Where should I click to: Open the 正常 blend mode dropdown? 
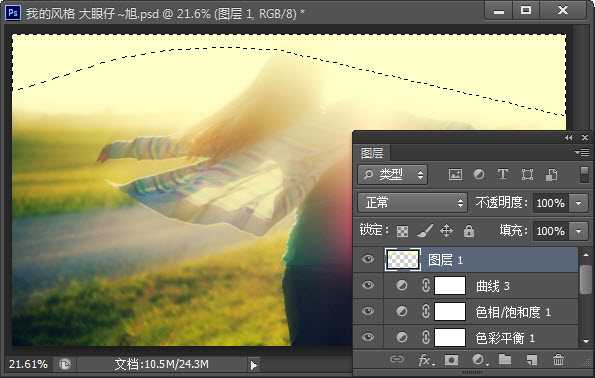point(412,203)
